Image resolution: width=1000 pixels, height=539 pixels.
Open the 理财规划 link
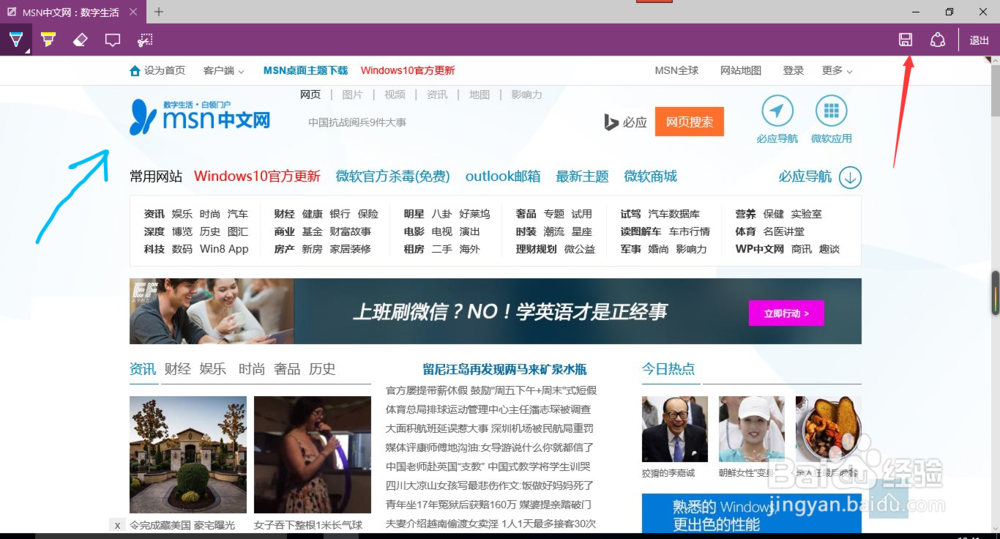tap(536, 249)
